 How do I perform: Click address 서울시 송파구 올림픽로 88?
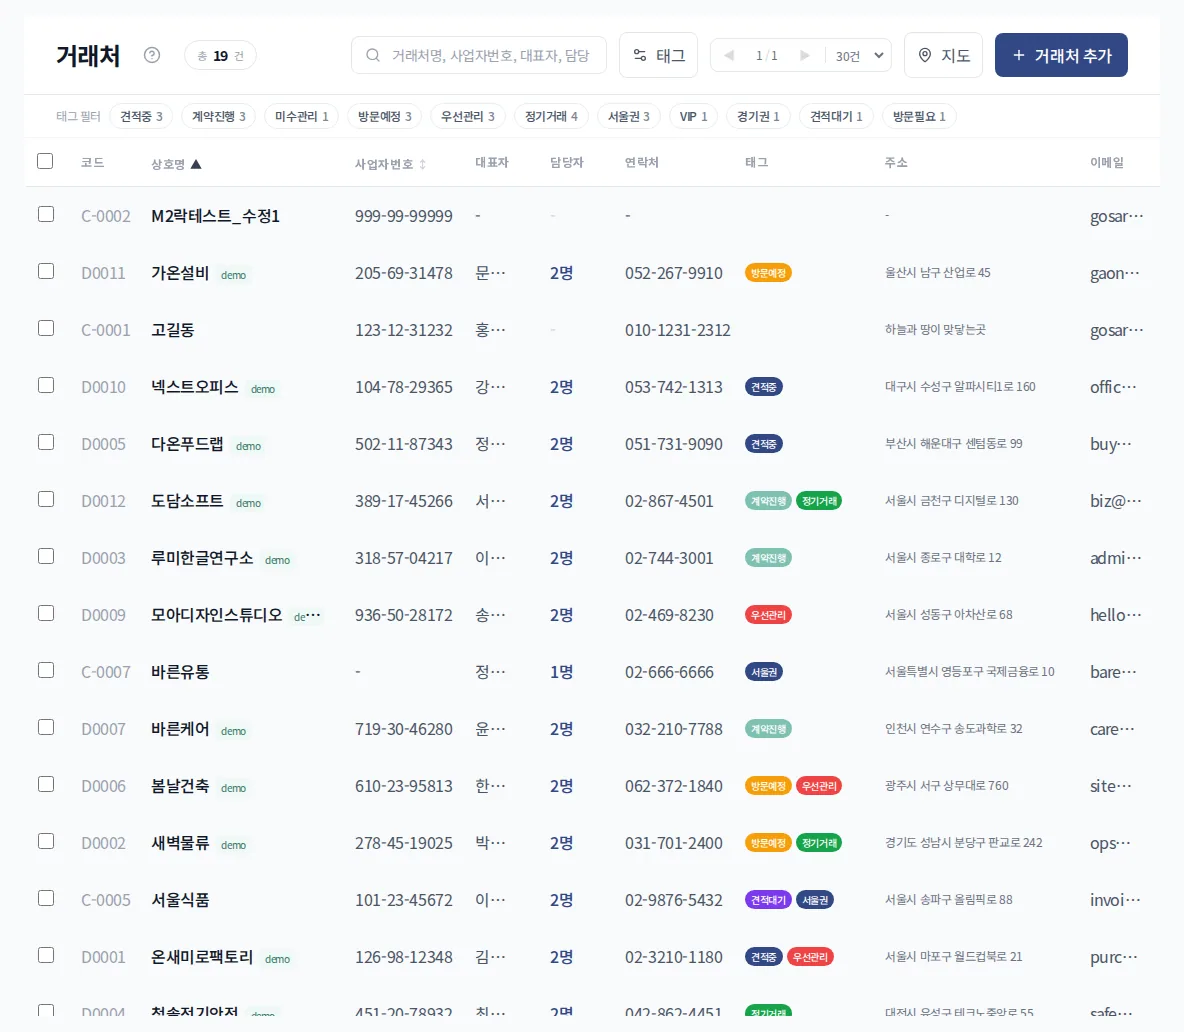[948, 900]
